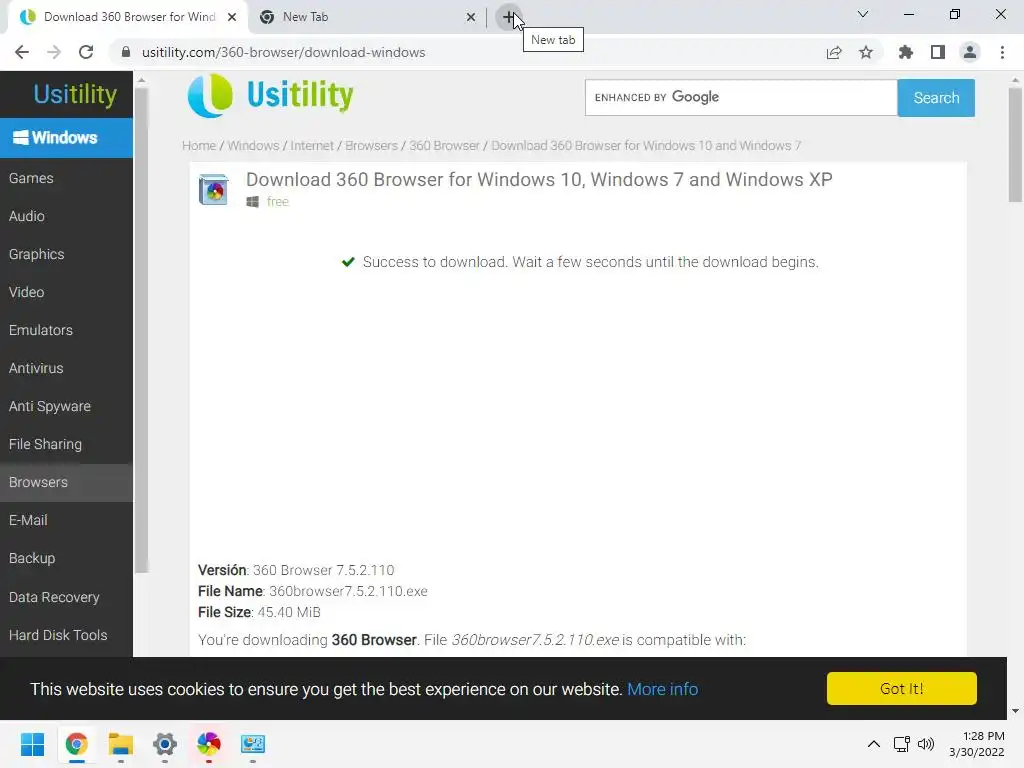Viewport: 1024px width, 768px height.
Task: Click the browser forward arrow
Action: 54,52
